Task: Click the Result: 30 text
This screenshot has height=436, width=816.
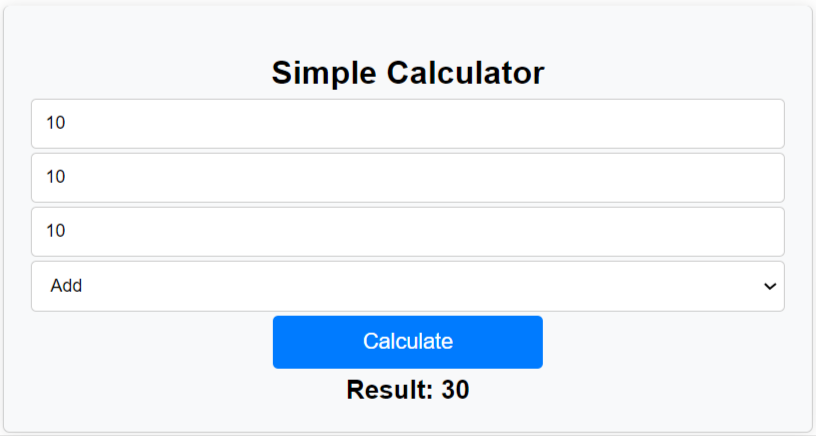Action: (x=408, y=390)
